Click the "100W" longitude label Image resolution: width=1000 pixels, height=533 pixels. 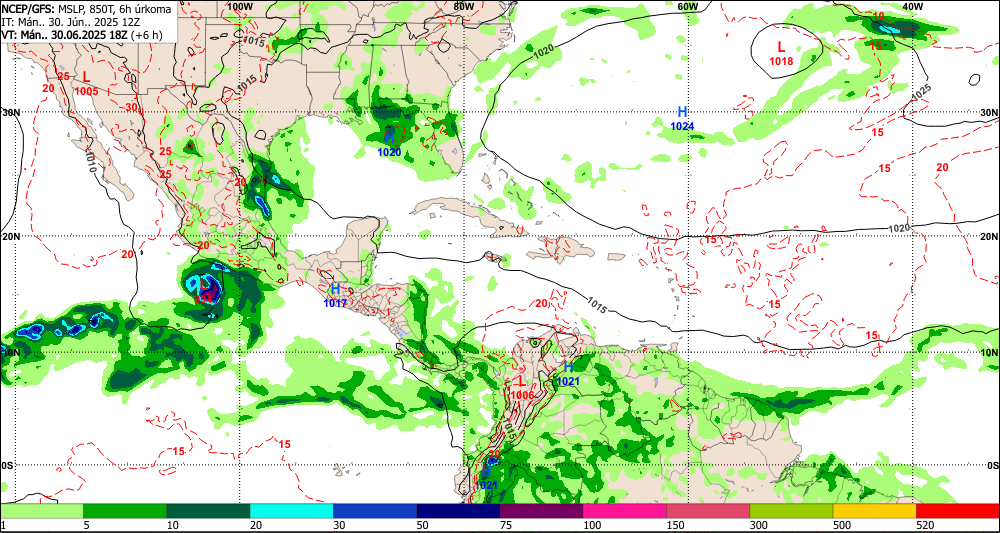tap(240, 6)
